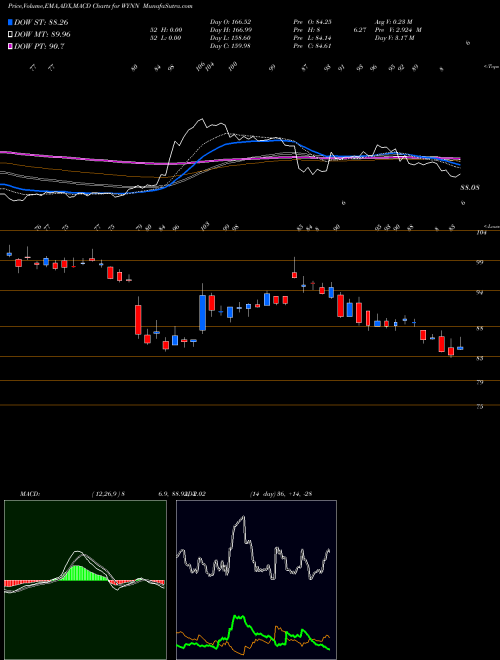Click the tall blue candlestick near 94 level
The height and width of the screenshot is (660, 500).
click(x=202, y=312)
